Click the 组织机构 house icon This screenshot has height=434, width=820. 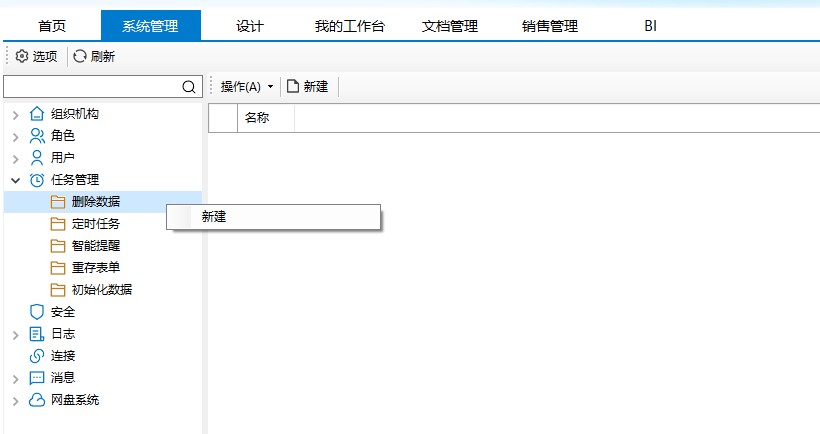37,114
